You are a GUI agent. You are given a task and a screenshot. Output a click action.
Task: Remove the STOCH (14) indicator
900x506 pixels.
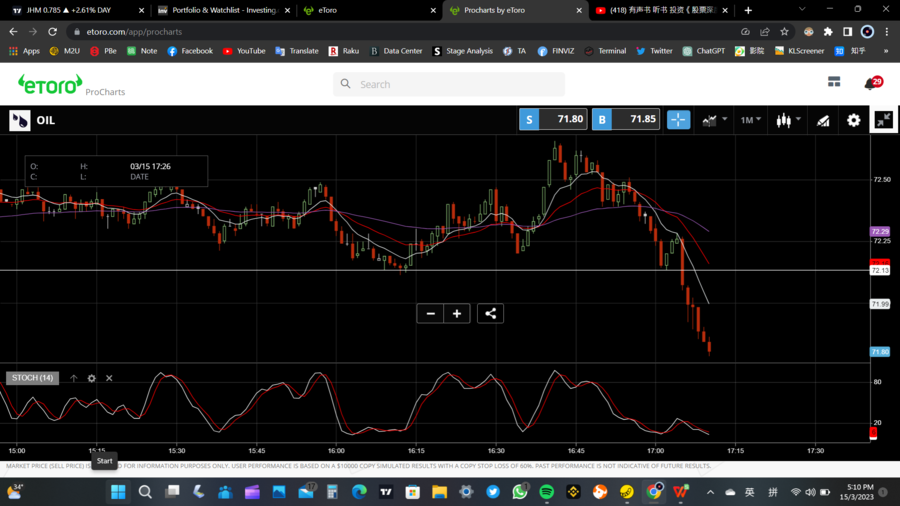pyautogui.click(x=109, y=378)
